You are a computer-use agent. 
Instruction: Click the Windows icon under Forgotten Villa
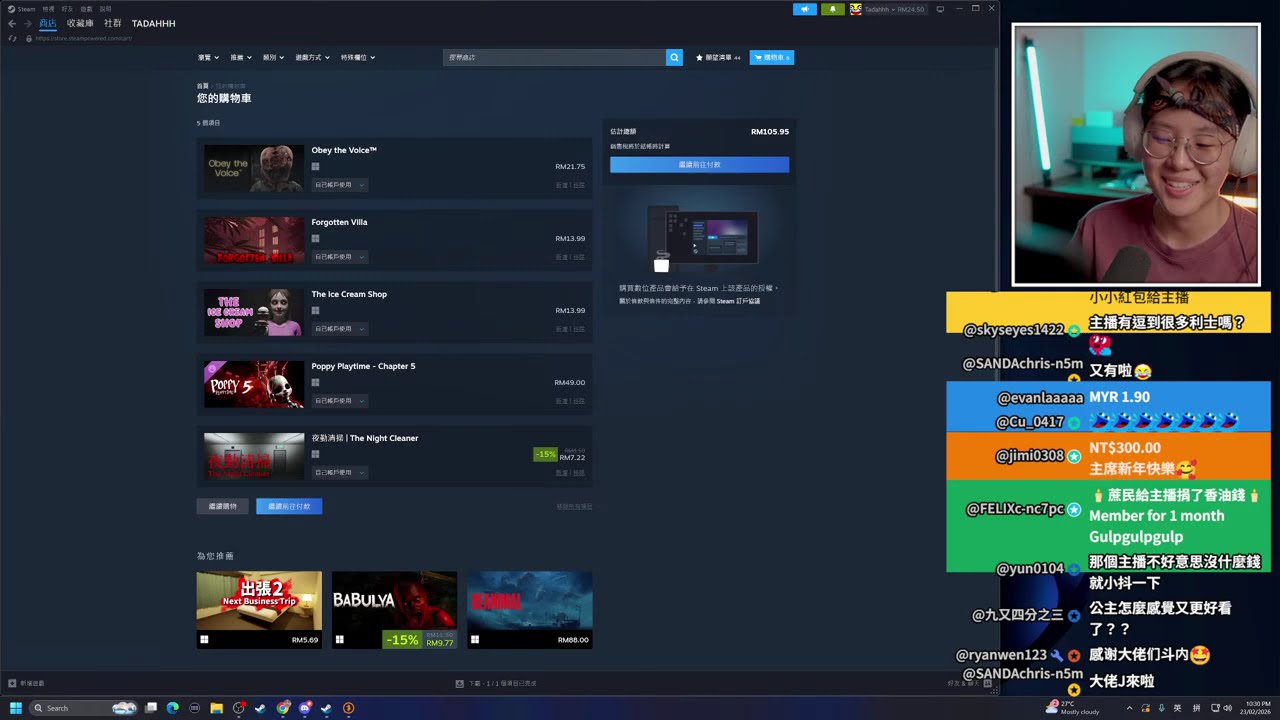[x=315, y=239]
